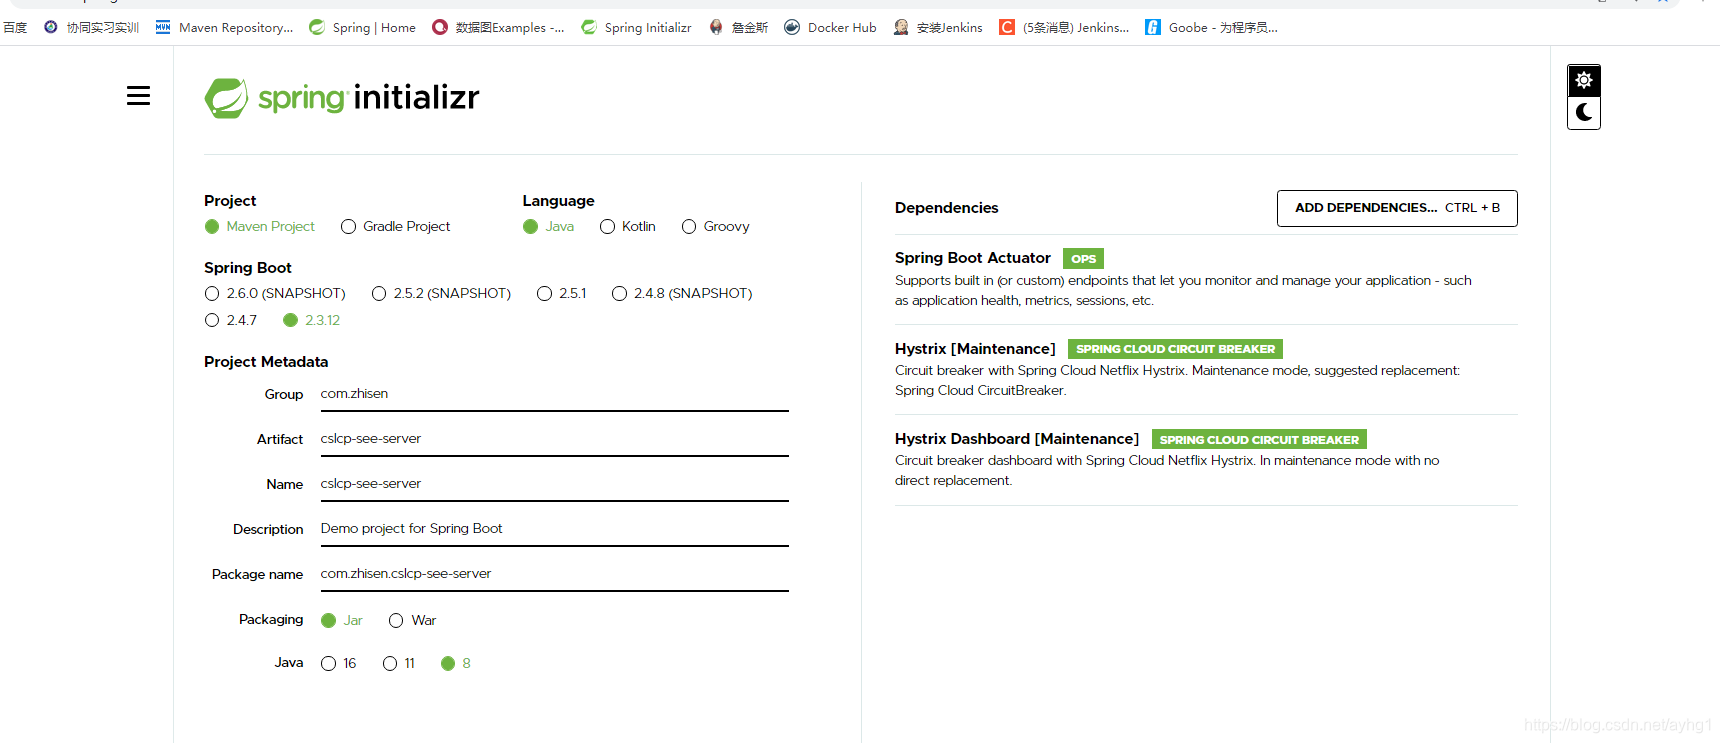This screenshot has height=743, width=1720.
Task: Switch to dark theme moon icon
Action: 1584,113
